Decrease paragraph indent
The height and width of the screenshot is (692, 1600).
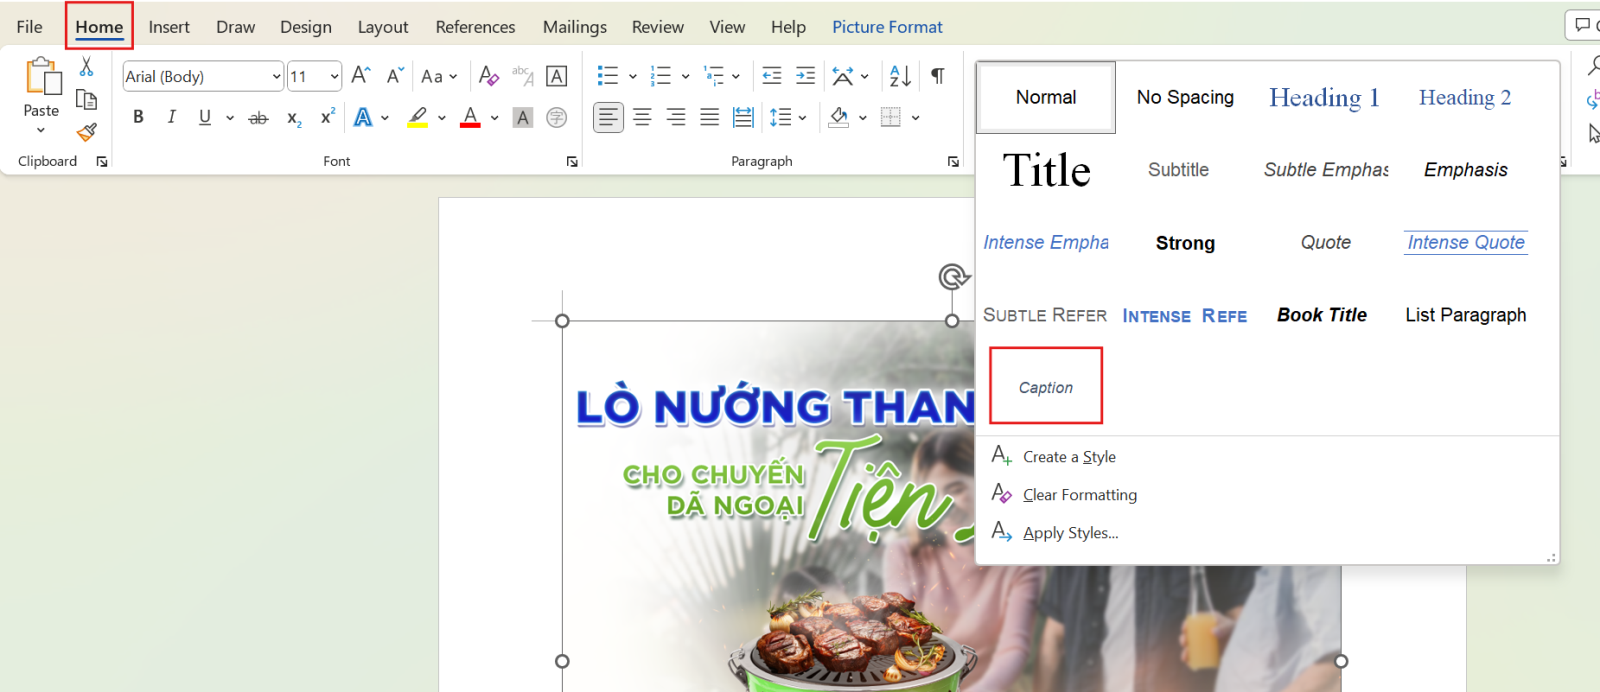point(772,76)
